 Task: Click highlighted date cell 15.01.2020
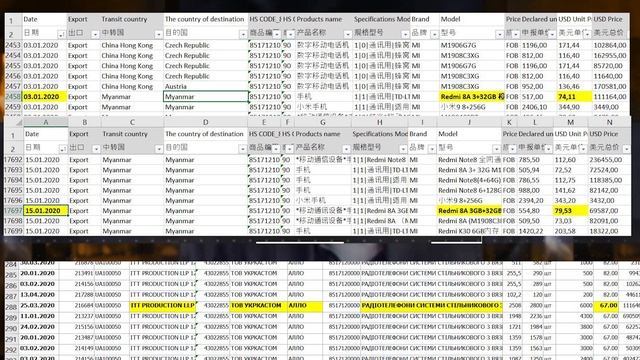click(x=46, y=211)
